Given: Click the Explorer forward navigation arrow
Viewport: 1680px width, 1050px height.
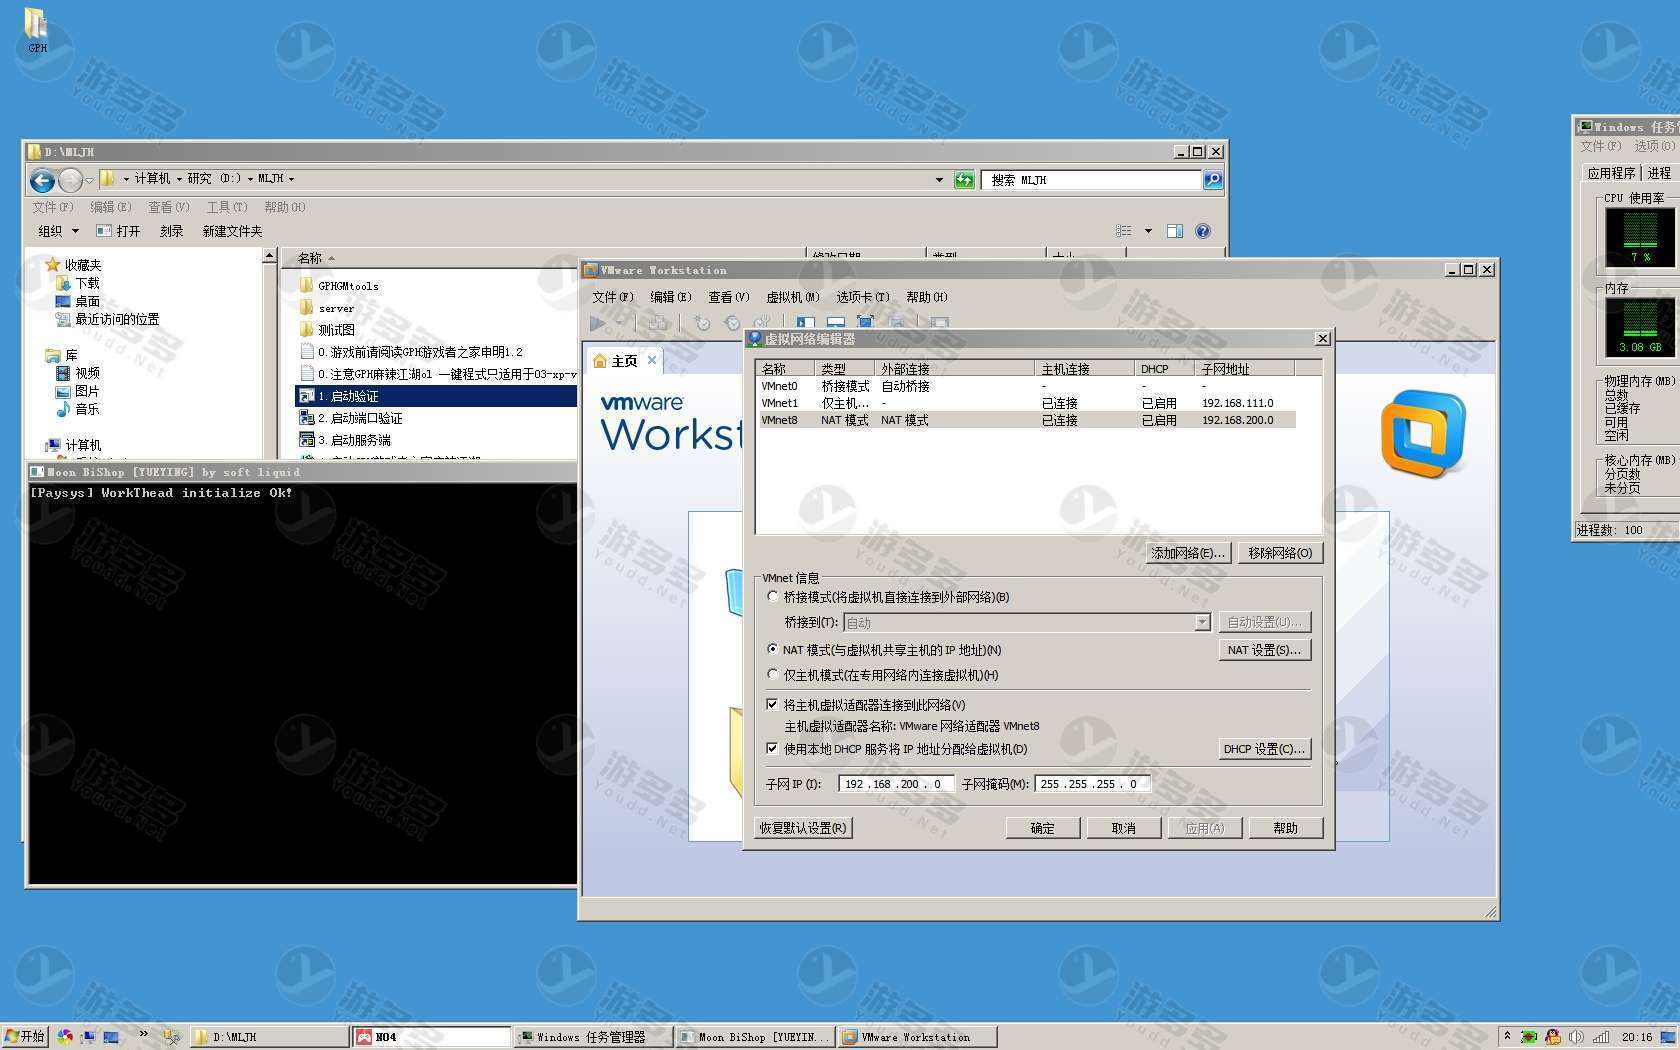Looking at the screenshot, I should pyautogui.click(x=70, y=180).
